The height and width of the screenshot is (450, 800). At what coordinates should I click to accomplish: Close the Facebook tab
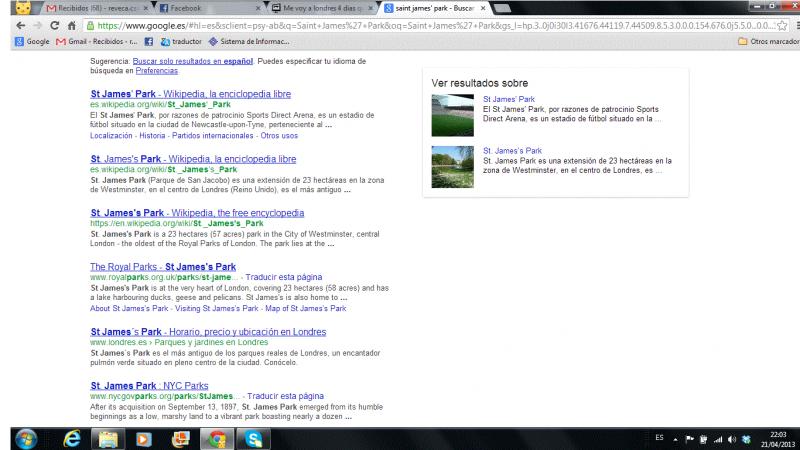[257, 8]
